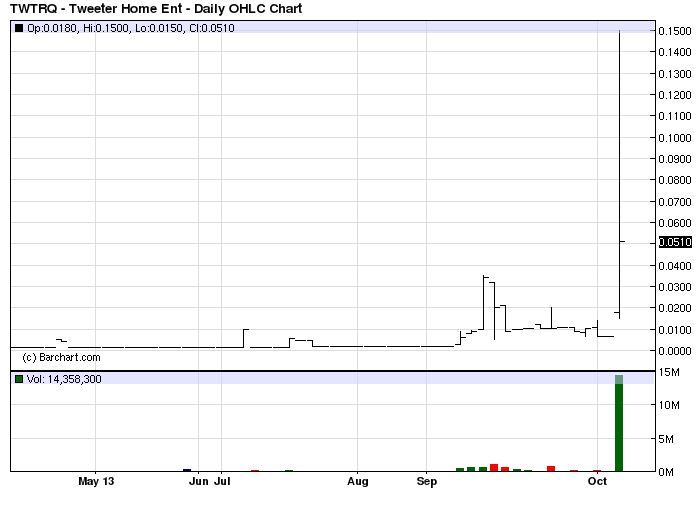Click the 5M volume axis label

point(666,439)
